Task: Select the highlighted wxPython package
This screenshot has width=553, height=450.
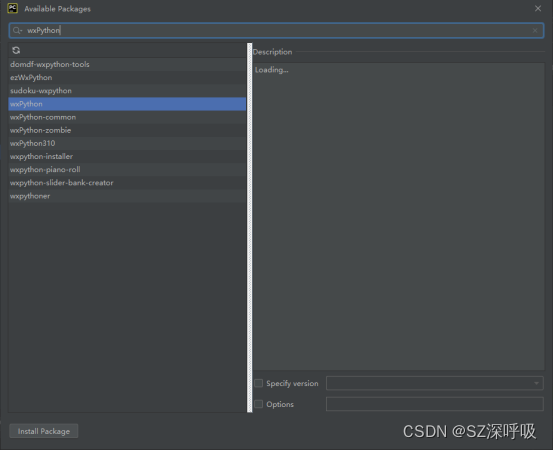Action: coord(127,104)
